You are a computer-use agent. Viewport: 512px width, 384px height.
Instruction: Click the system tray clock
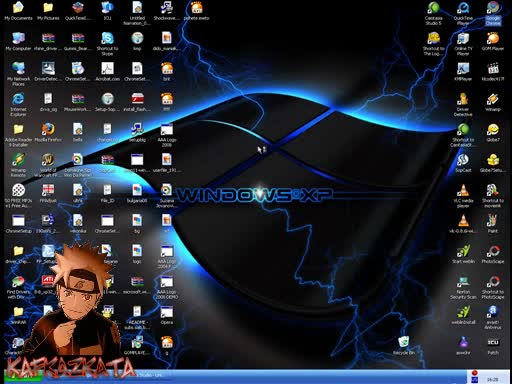pyautogui.click(x=492, y=379)
